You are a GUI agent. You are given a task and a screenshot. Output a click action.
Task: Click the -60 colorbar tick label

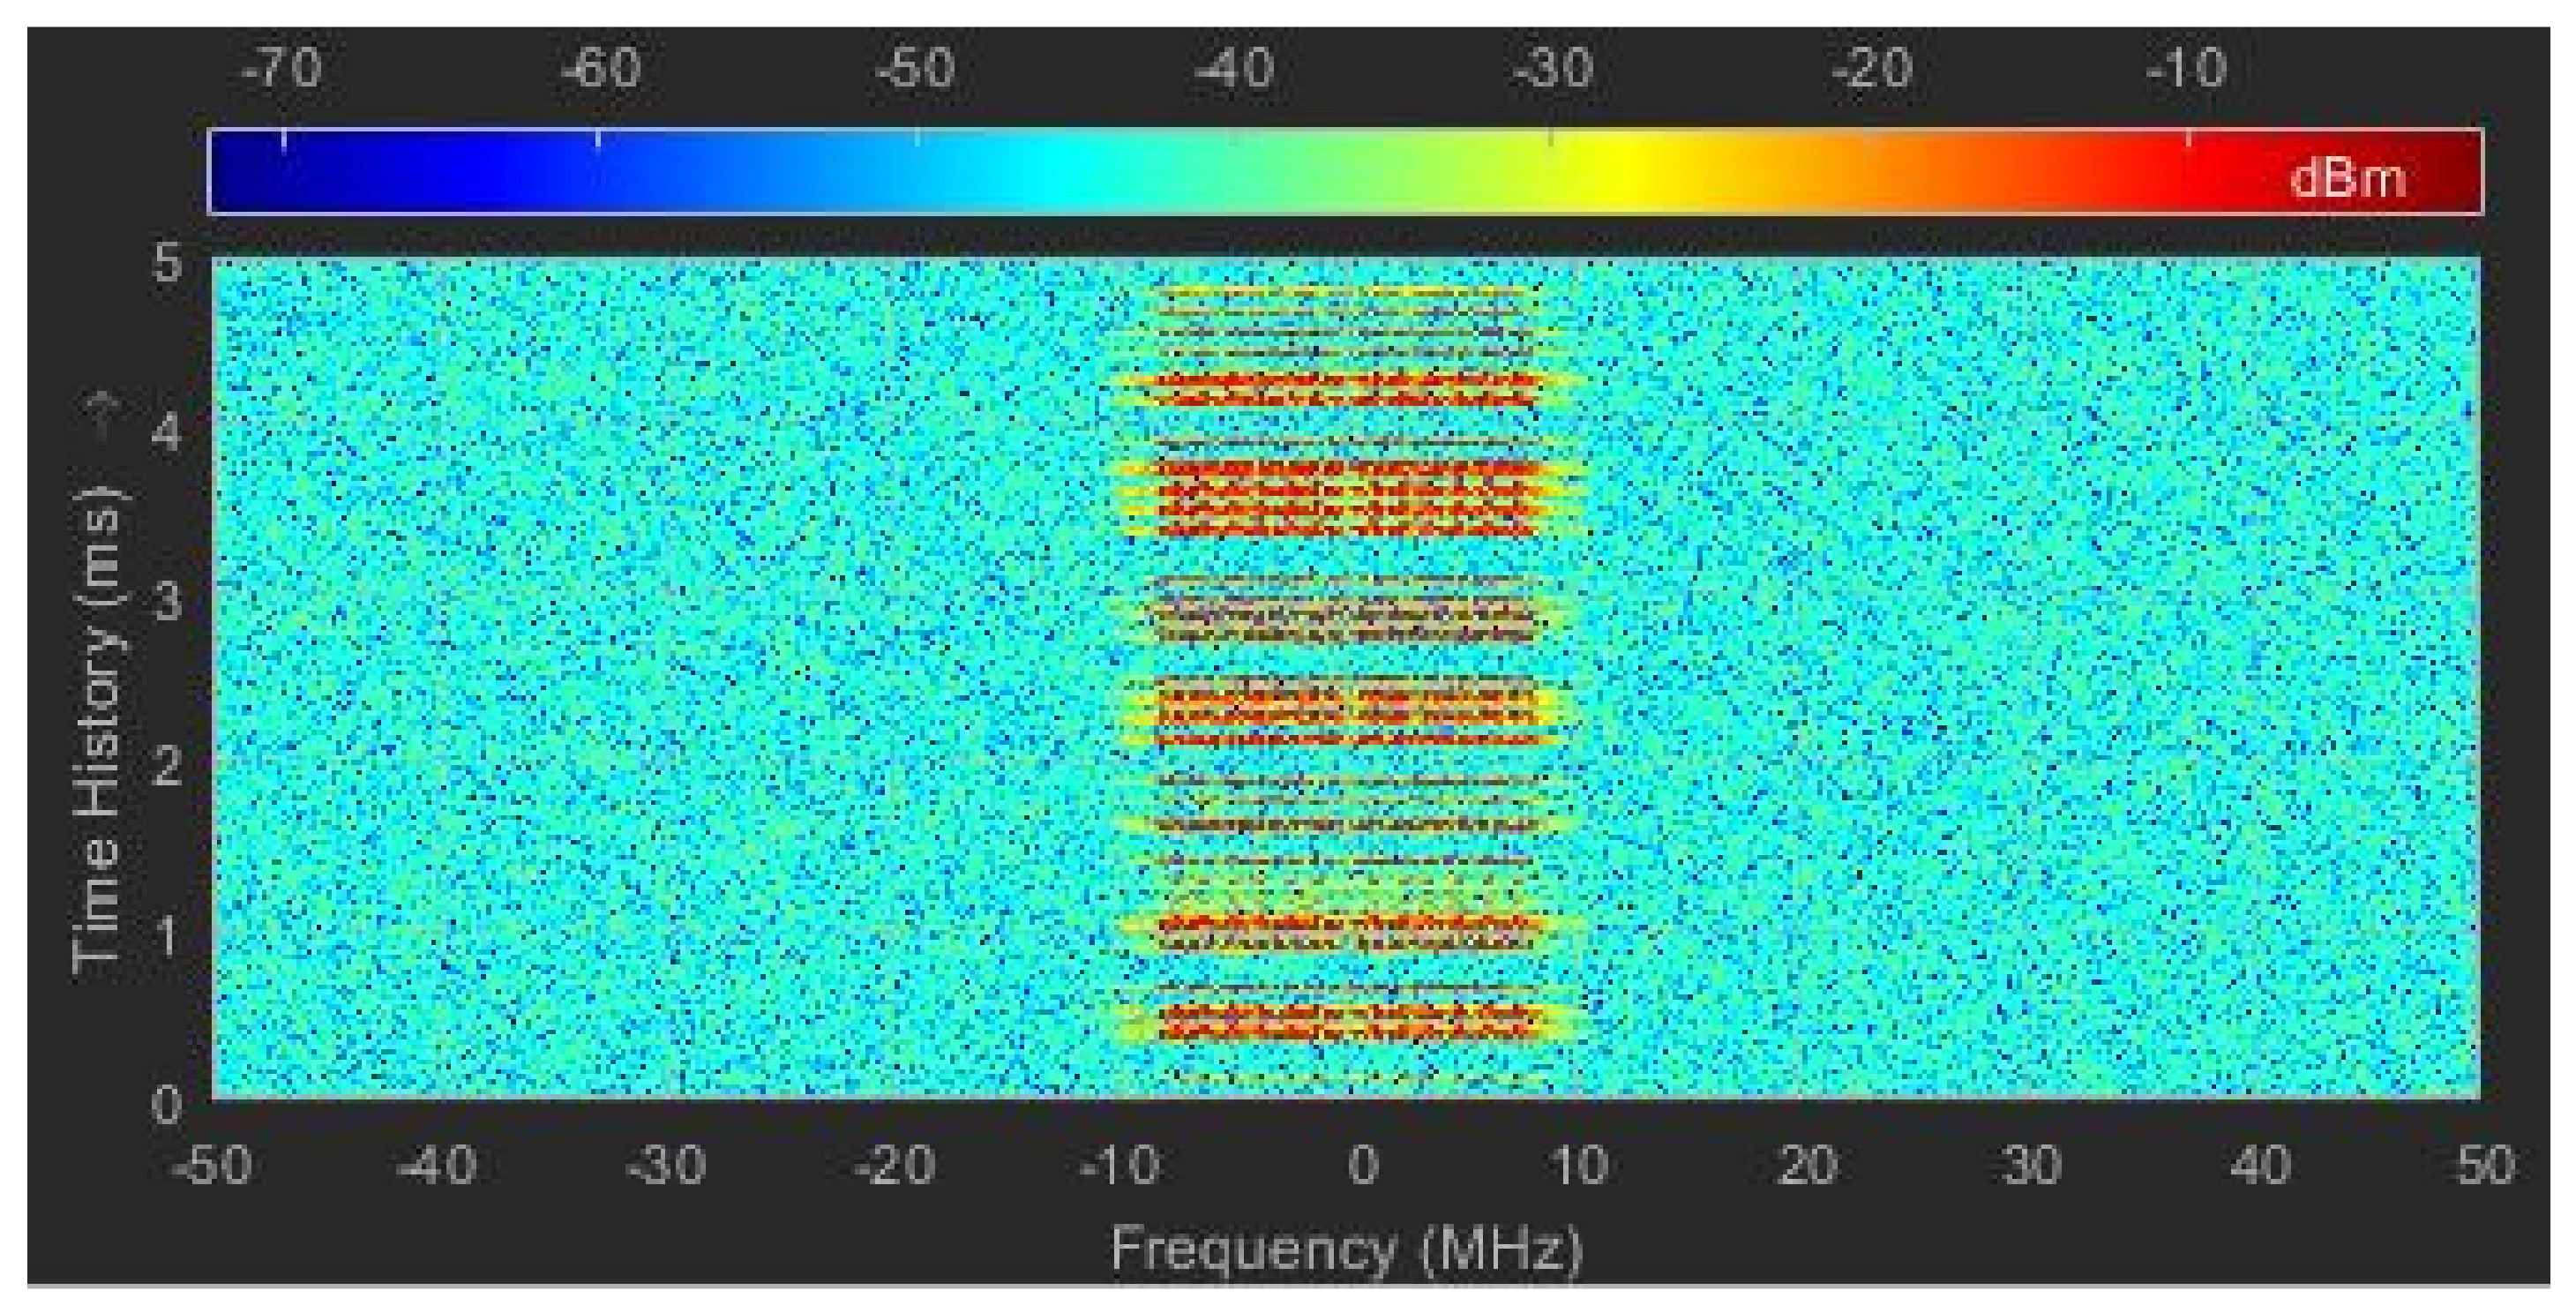coord(600,69)
